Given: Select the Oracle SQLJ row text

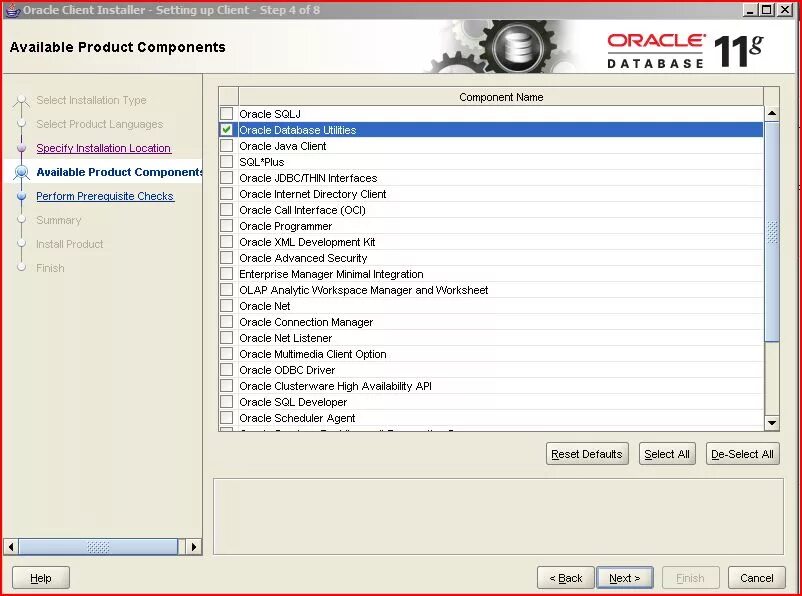Looking at the screenshot, I should tap(270, 114).
